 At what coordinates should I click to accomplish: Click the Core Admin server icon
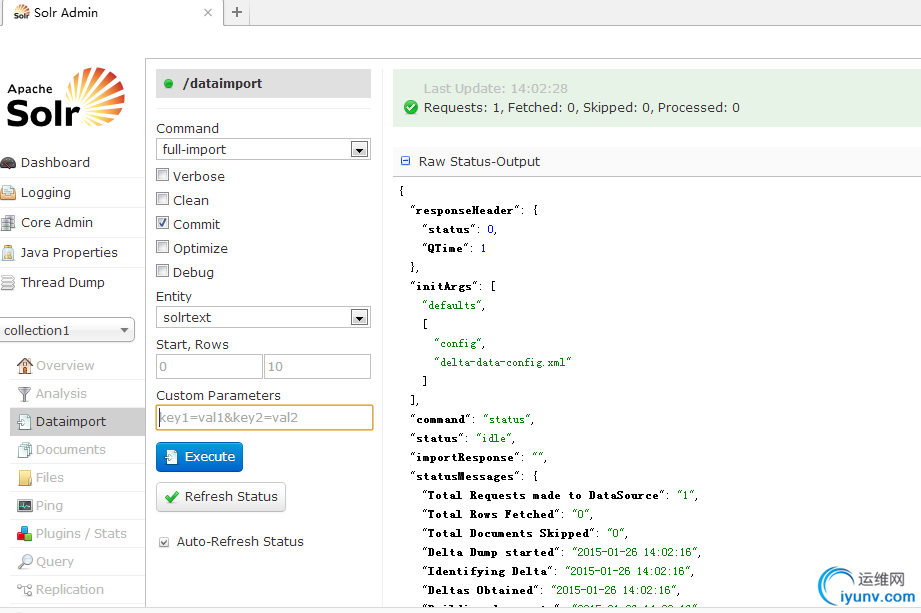point(8,223)
